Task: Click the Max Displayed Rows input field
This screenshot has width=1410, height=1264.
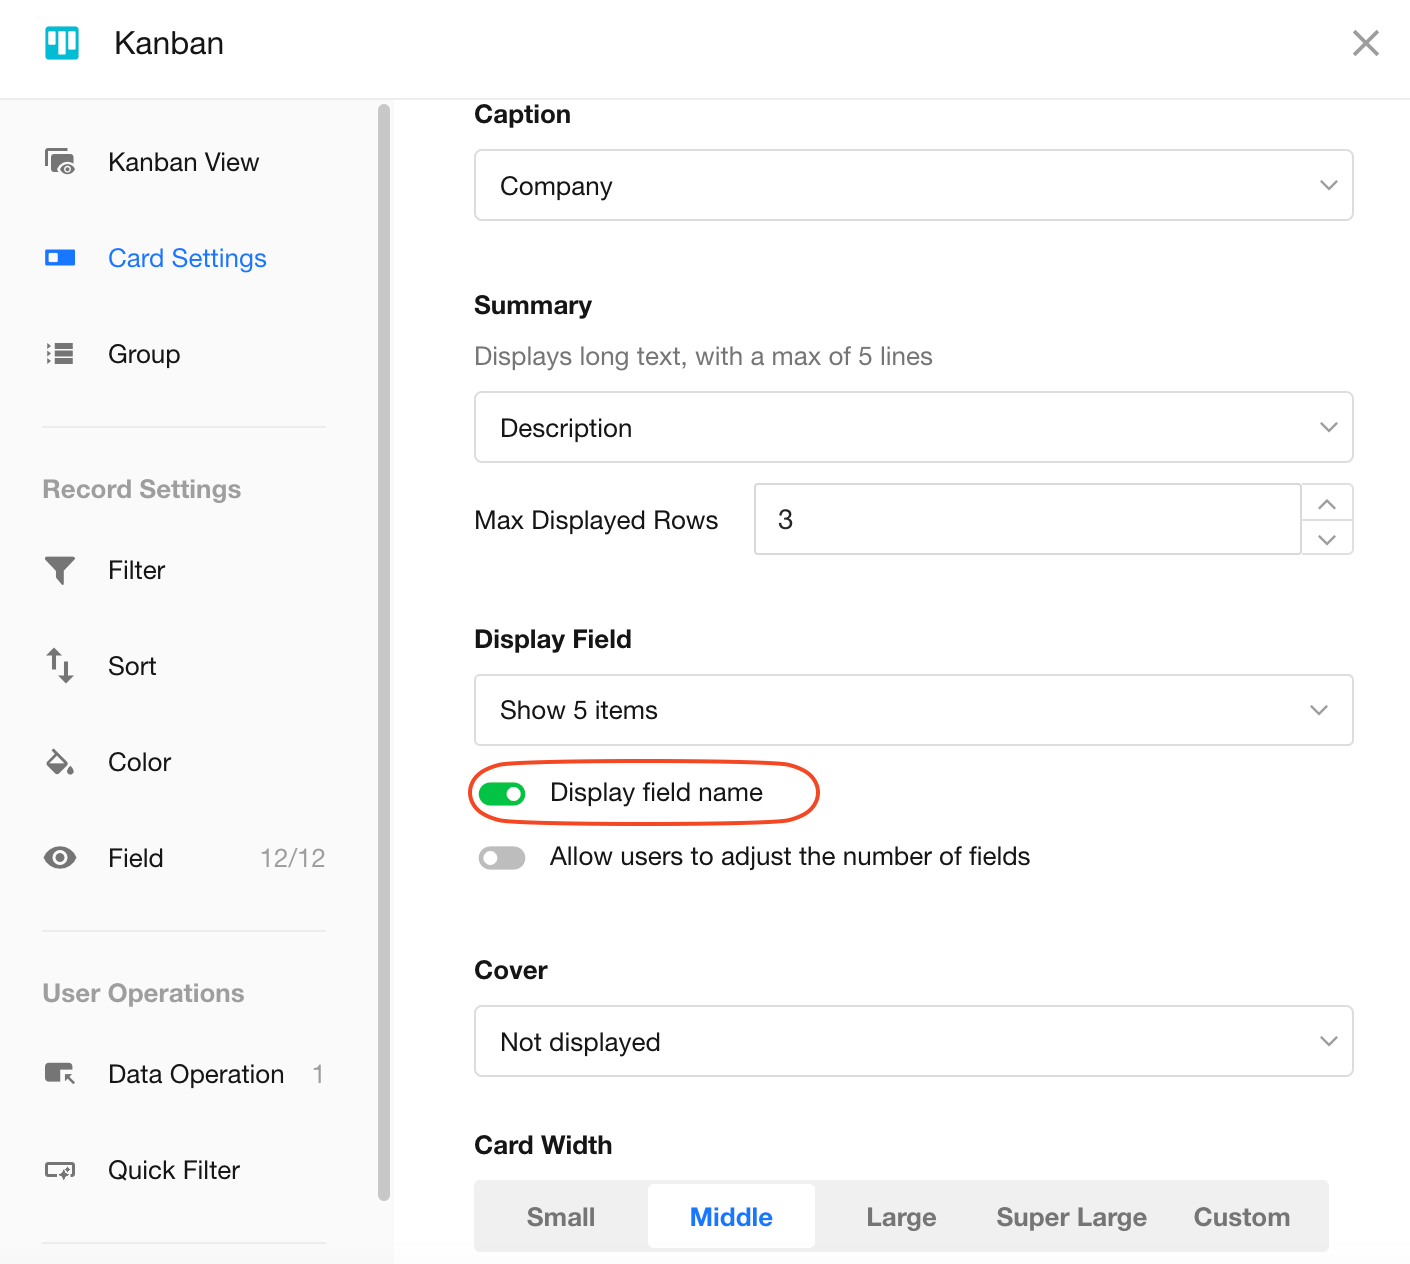Action: (x=1027, y=520)
